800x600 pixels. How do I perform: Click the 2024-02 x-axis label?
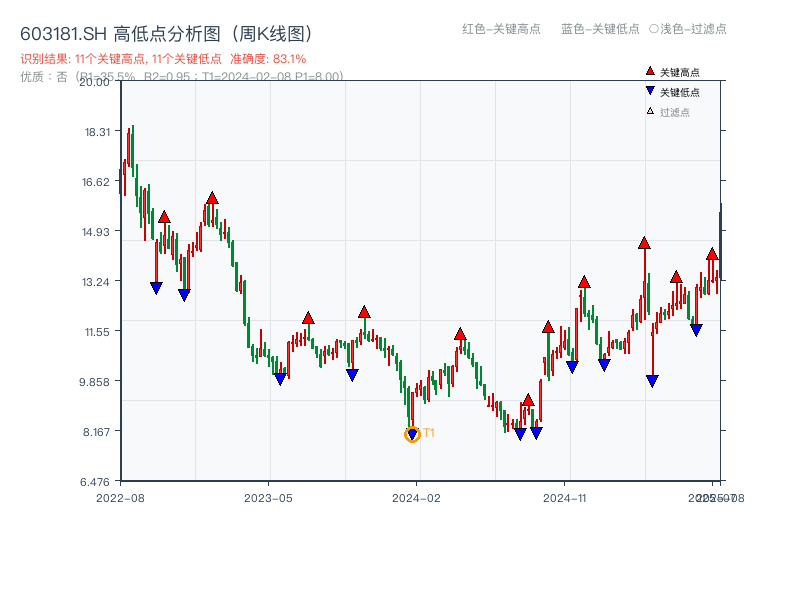[416, 498]
